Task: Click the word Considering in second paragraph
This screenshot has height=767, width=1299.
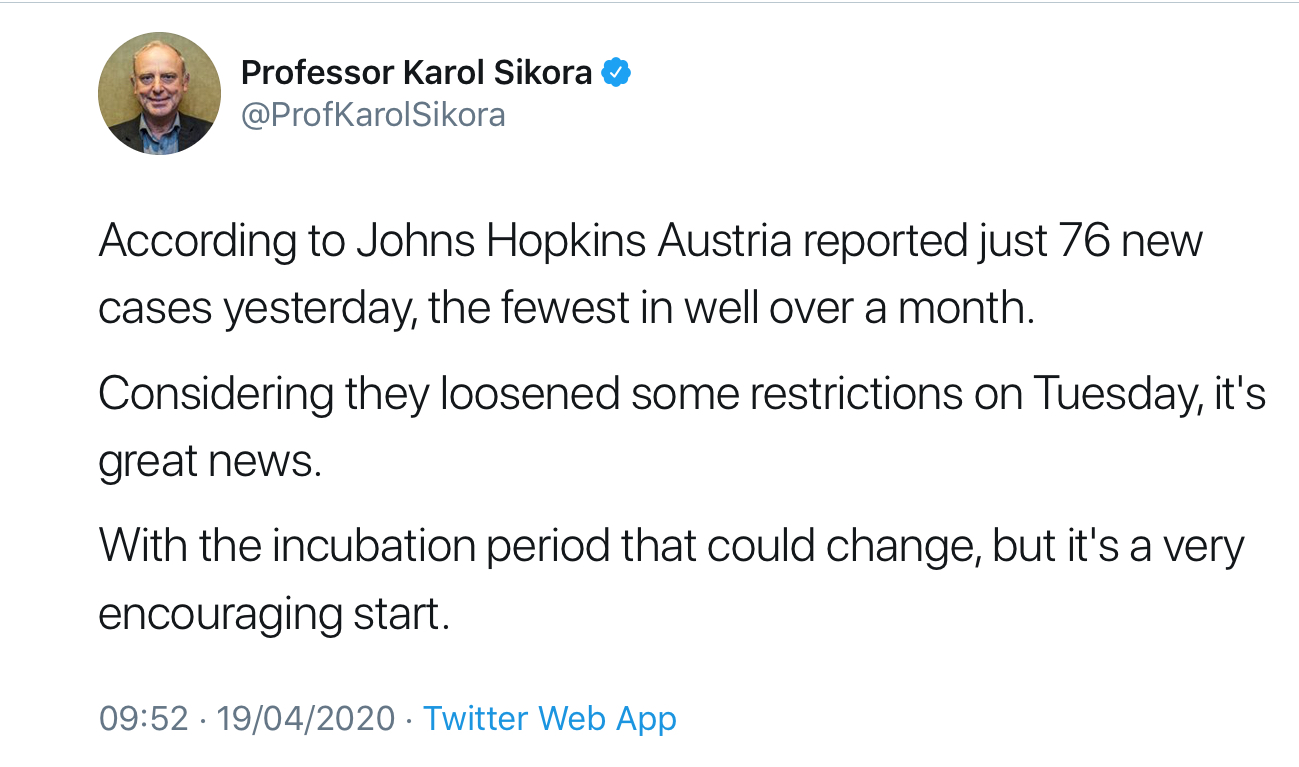Action: pyautogui.click(x=216, y=394)
